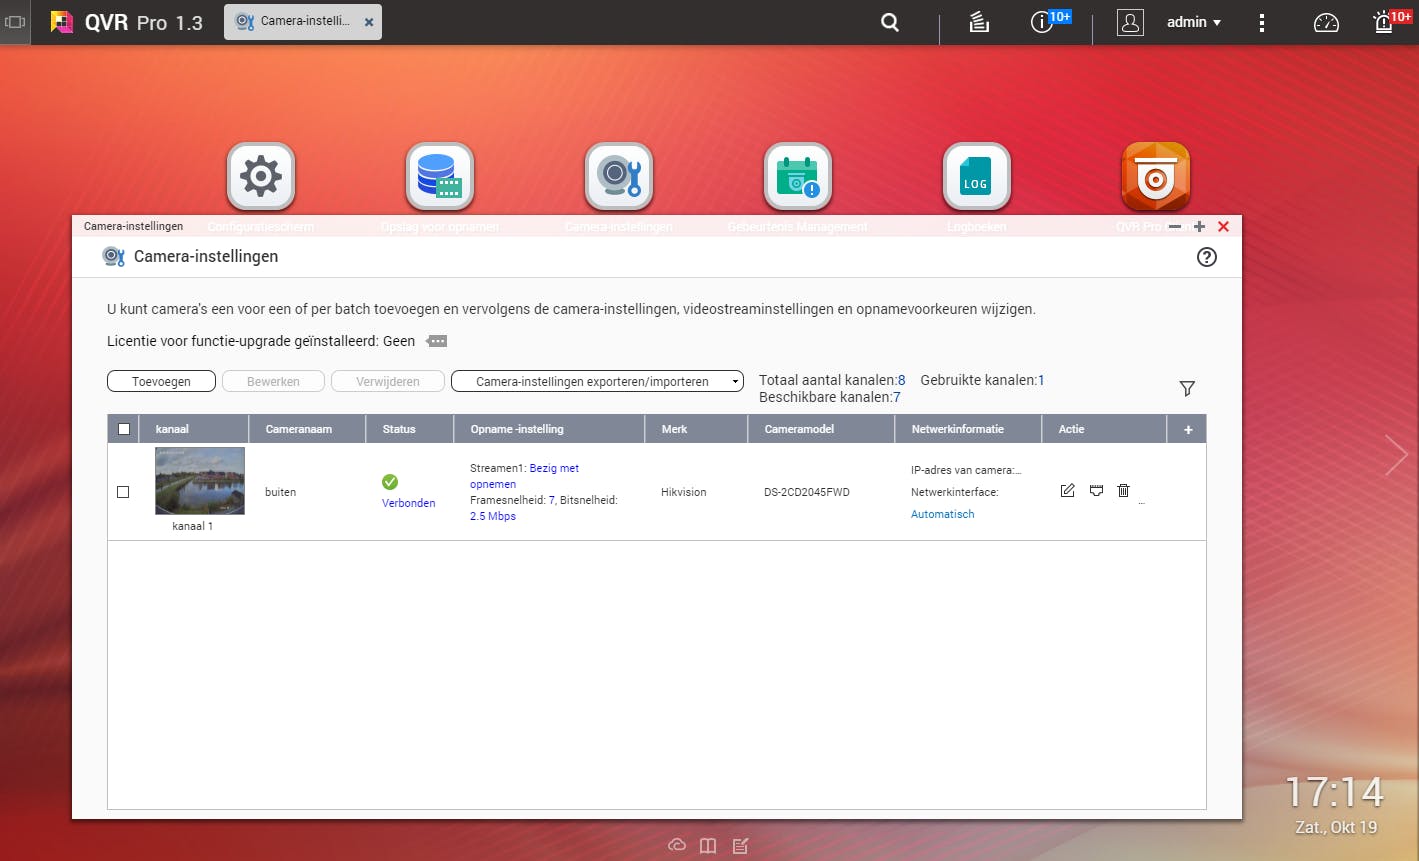Click the search magnifier in top bar

pos(889,22)
